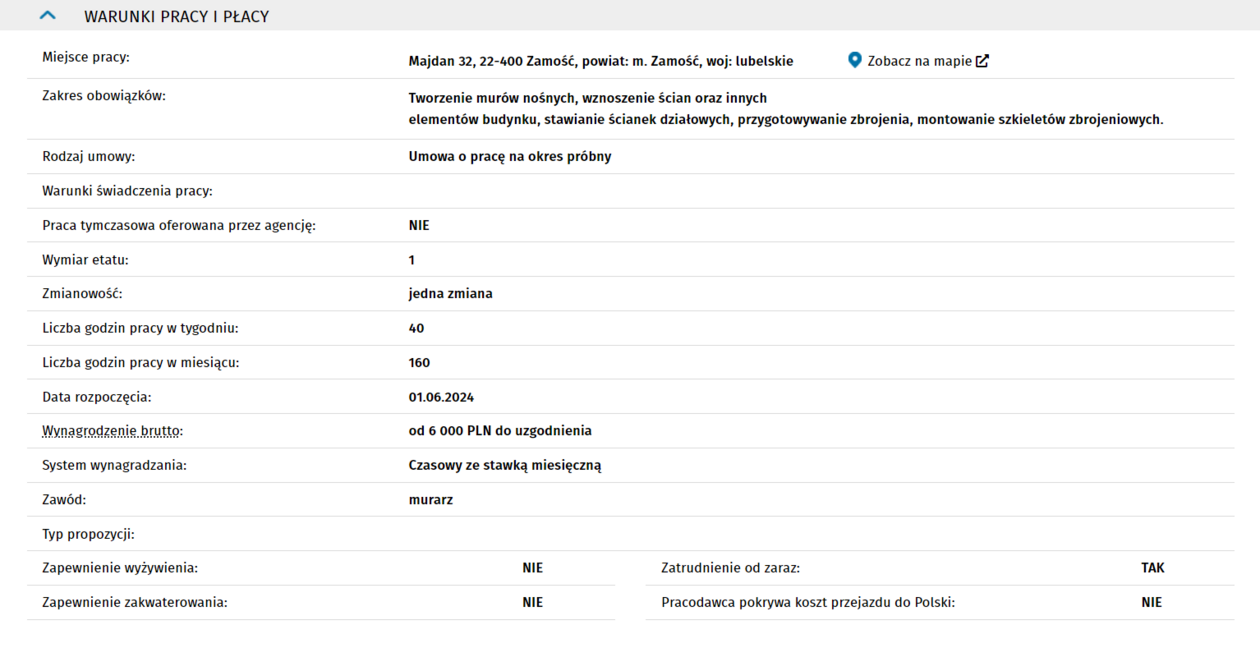The image size is (1260, 648).
Task: Click the jedna zmiana shift value
Action: click(450, 294)
